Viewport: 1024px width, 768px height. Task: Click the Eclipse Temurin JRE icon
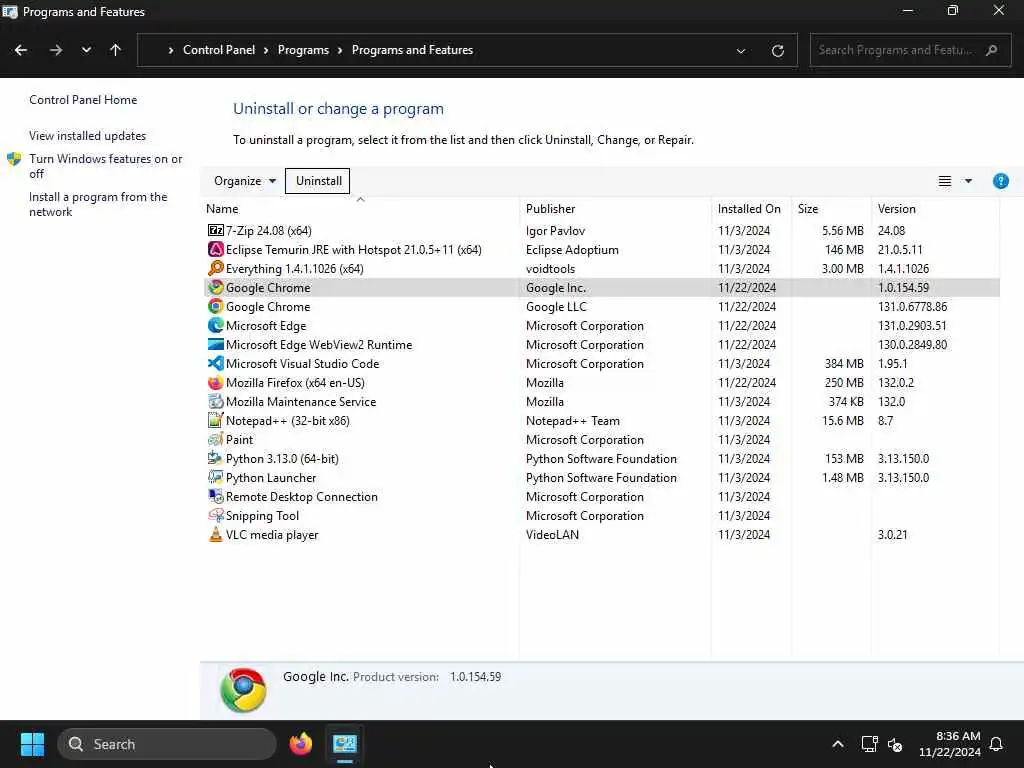coord(216,249)
